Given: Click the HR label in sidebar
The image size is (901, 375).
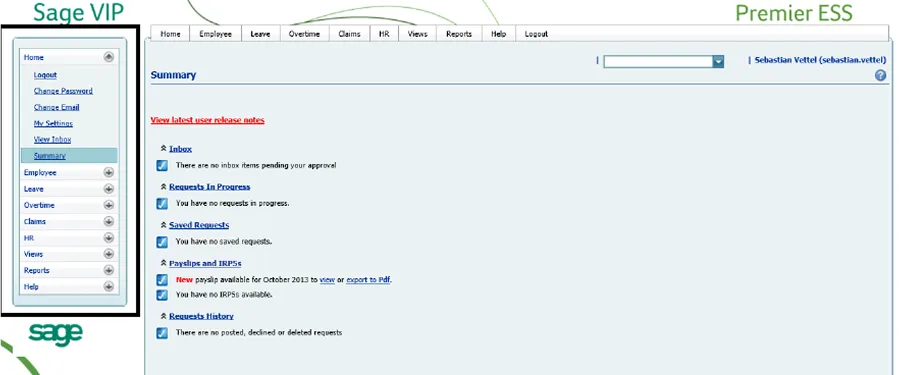Looking at the screenshot, I should (x=29, y=238).
